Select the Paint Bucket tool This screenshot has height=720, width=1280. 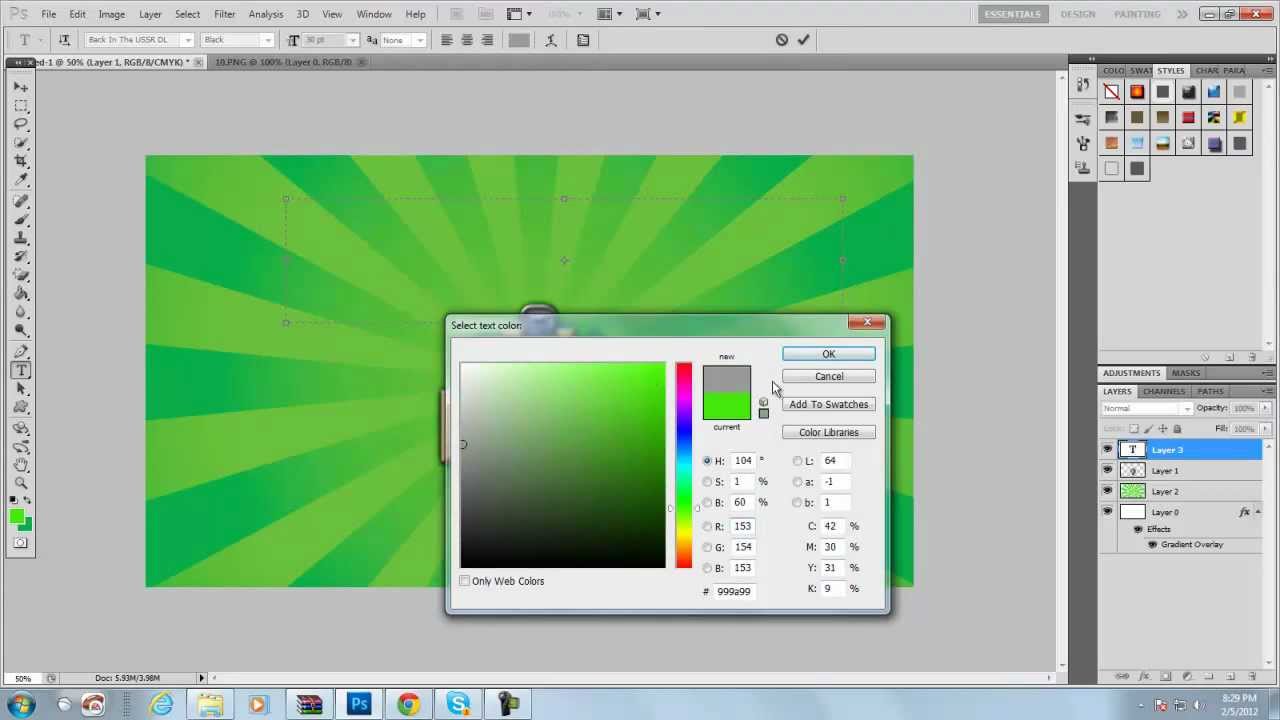tap(21, 294)
